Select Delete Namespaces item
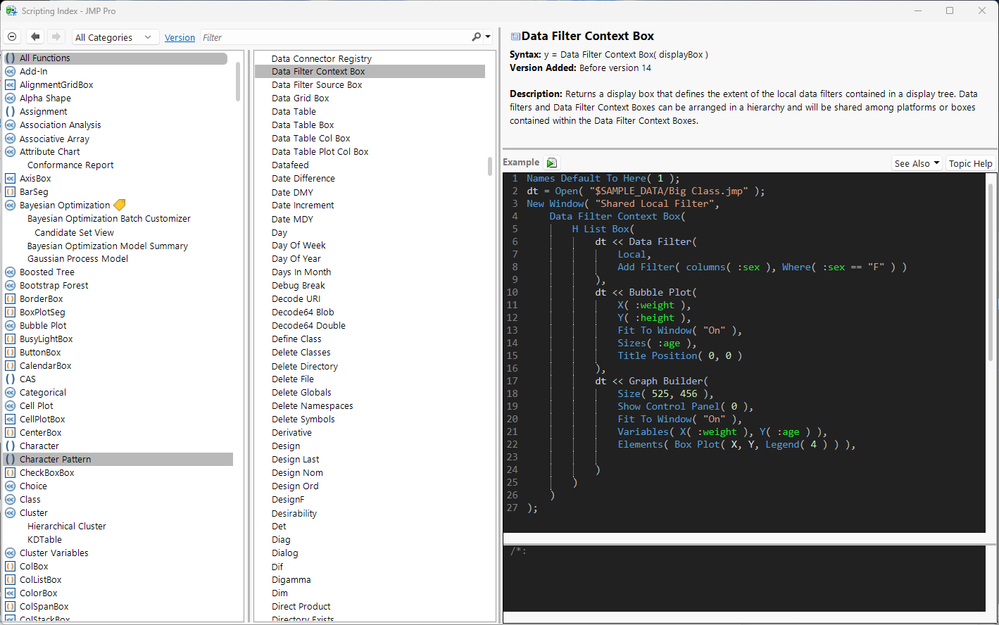The height and width of the screenshot is (625, 999). click(312, 406)
